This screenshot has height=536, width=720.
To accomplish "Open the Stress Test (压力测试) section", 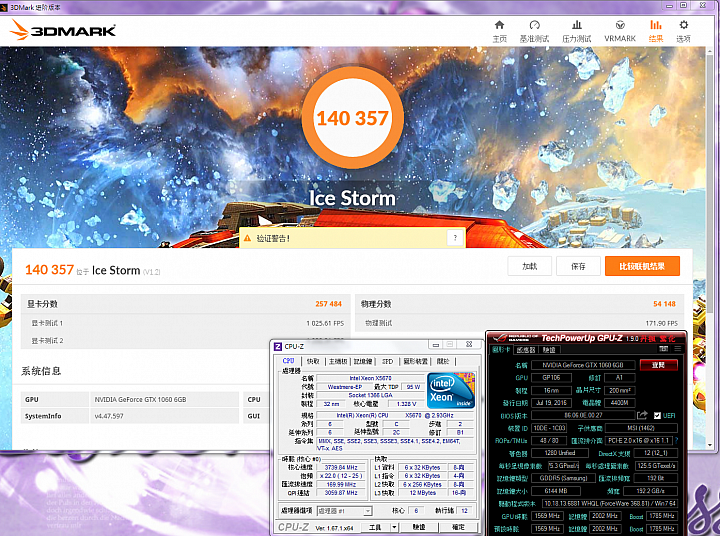I will (x=577, y=31).
